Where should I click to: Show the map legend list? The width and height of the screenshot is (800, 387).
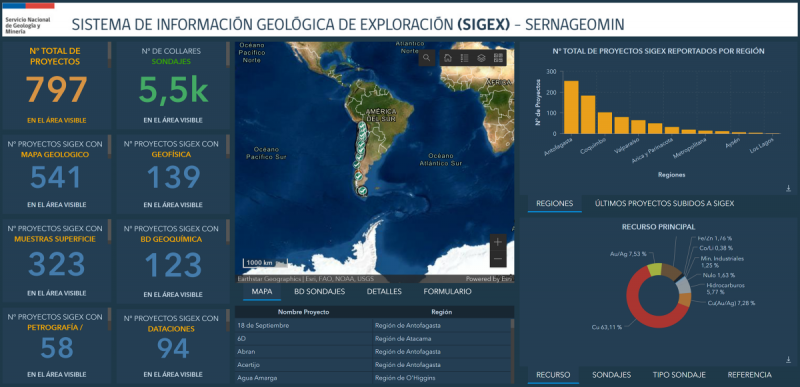point(464,58)
